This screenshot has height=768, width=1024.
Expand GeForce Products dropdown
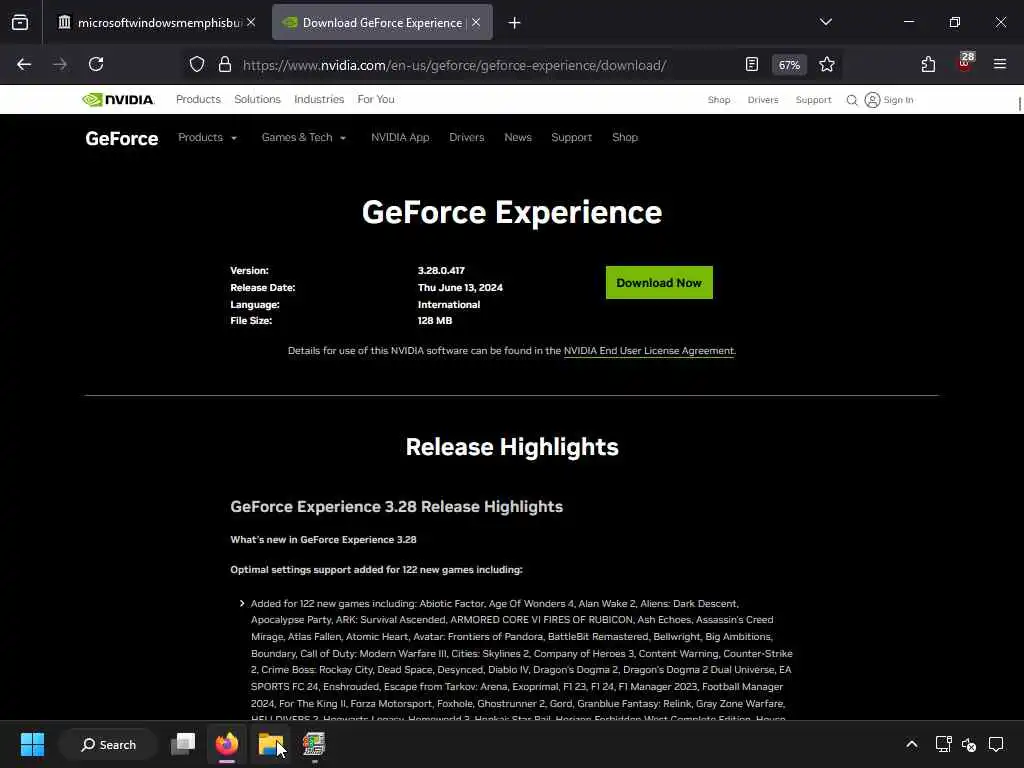pos(207,137)
